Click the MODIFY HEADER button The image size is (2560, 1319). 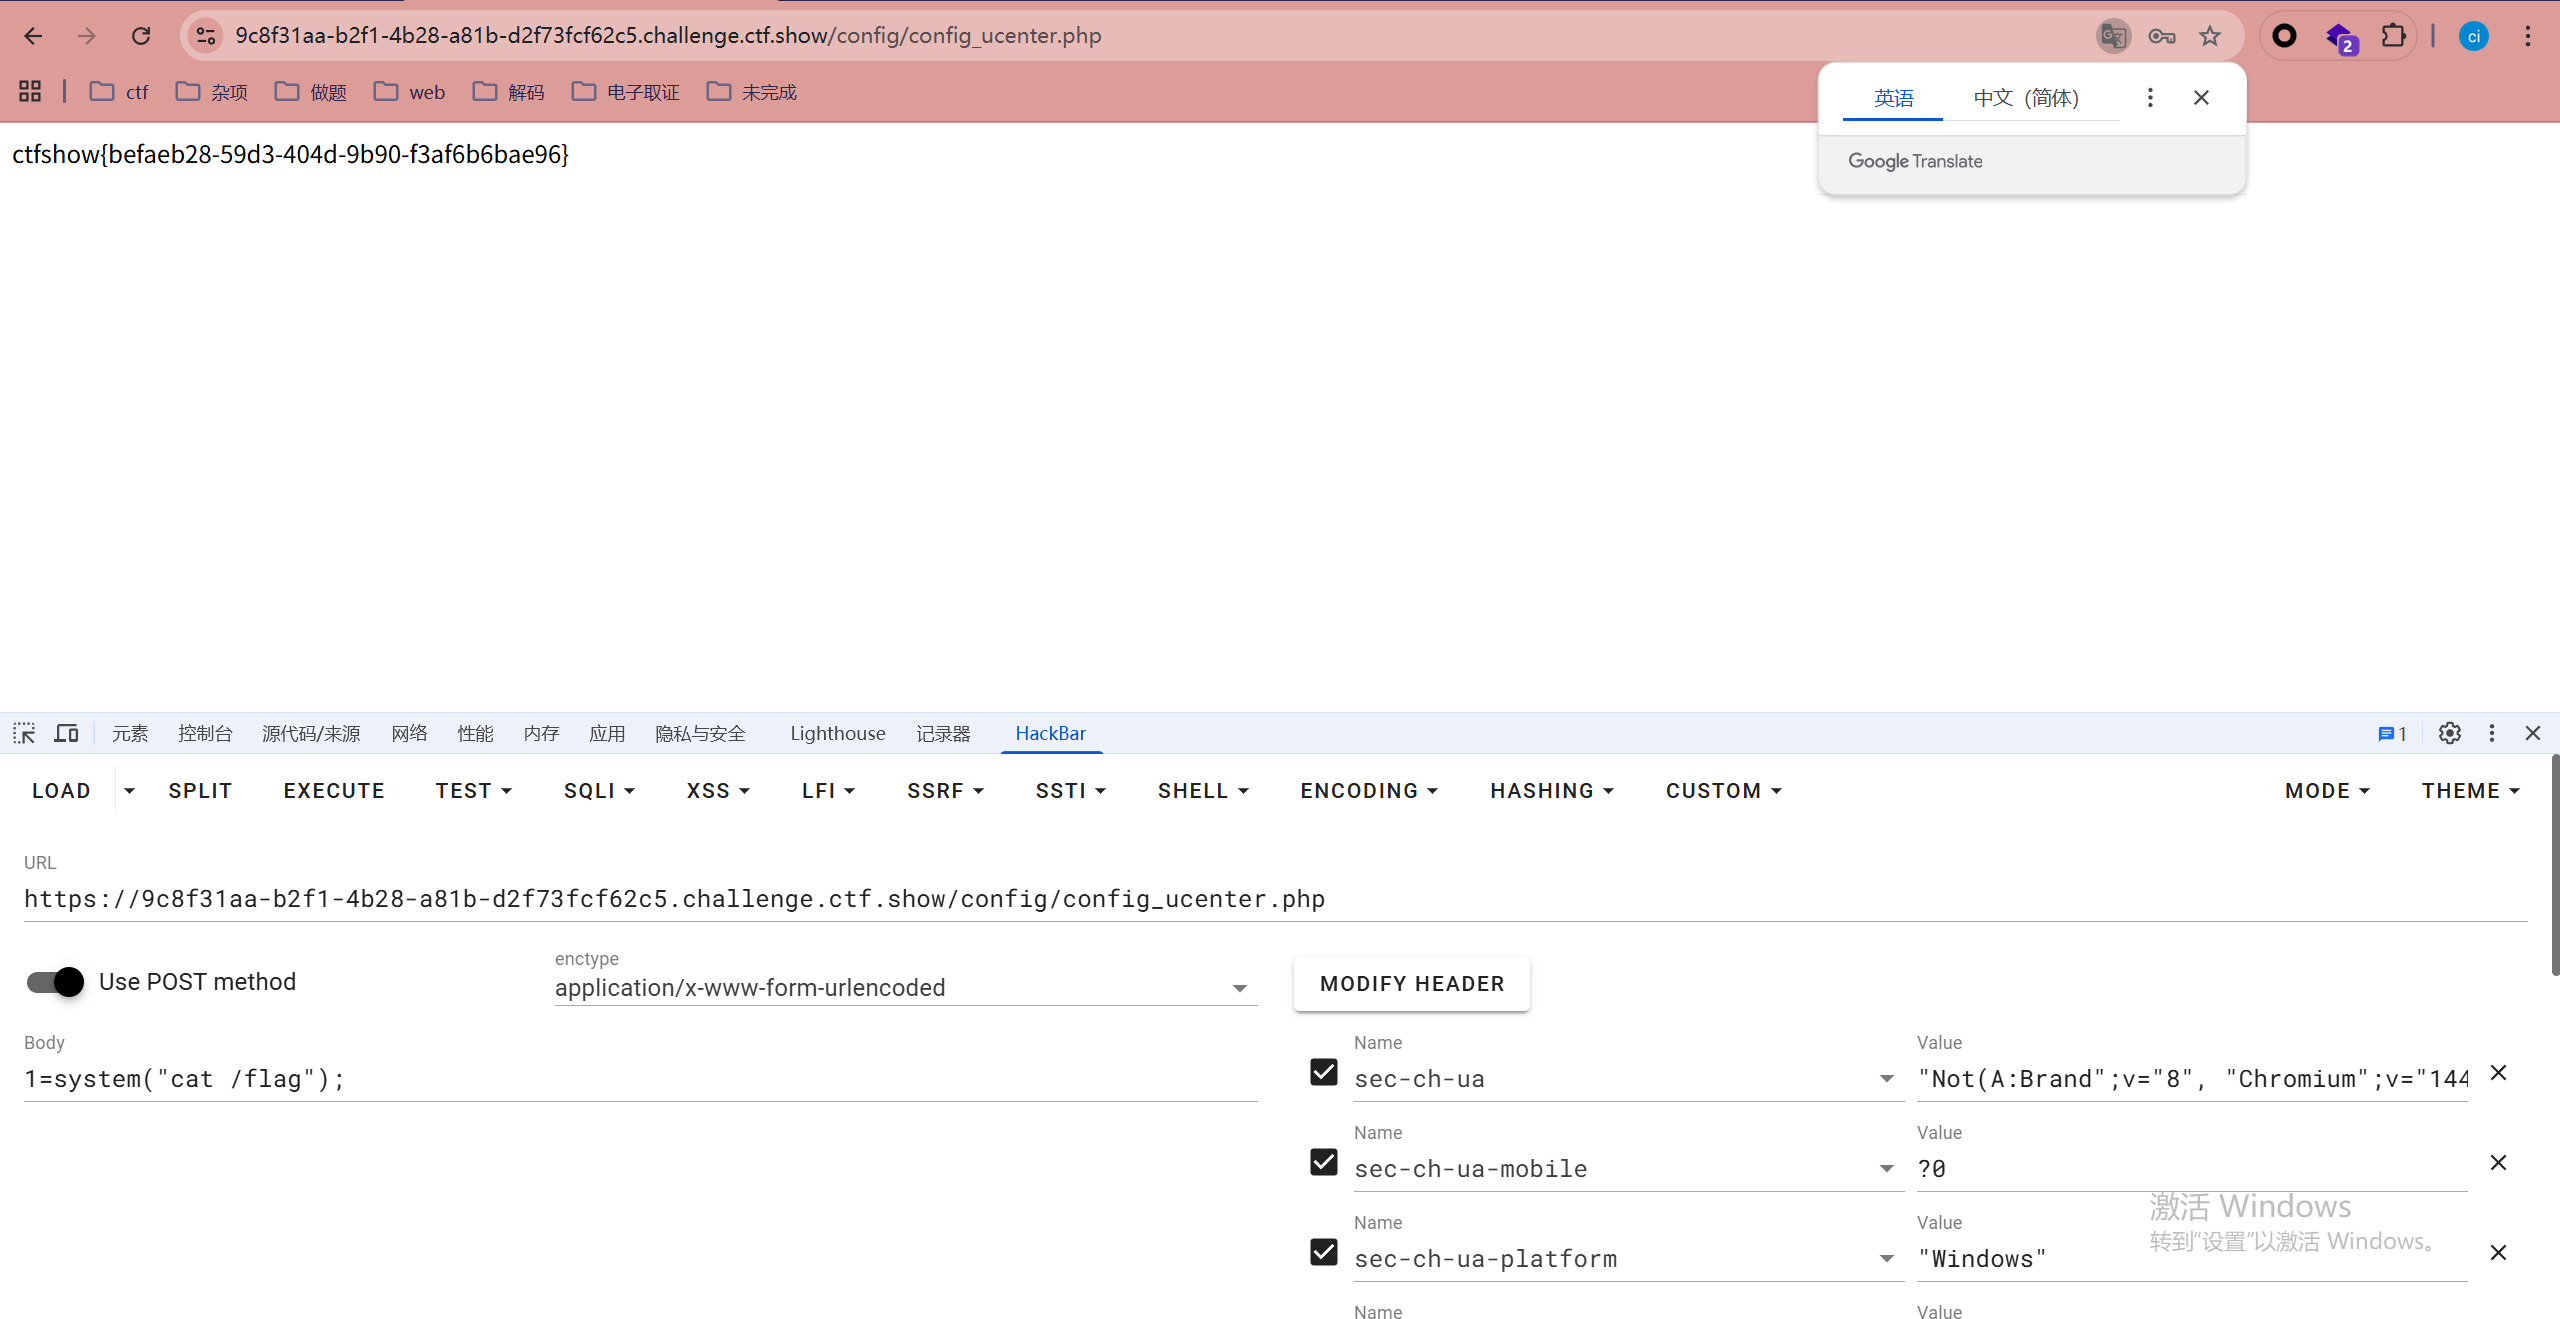(x=1411, y=984)
